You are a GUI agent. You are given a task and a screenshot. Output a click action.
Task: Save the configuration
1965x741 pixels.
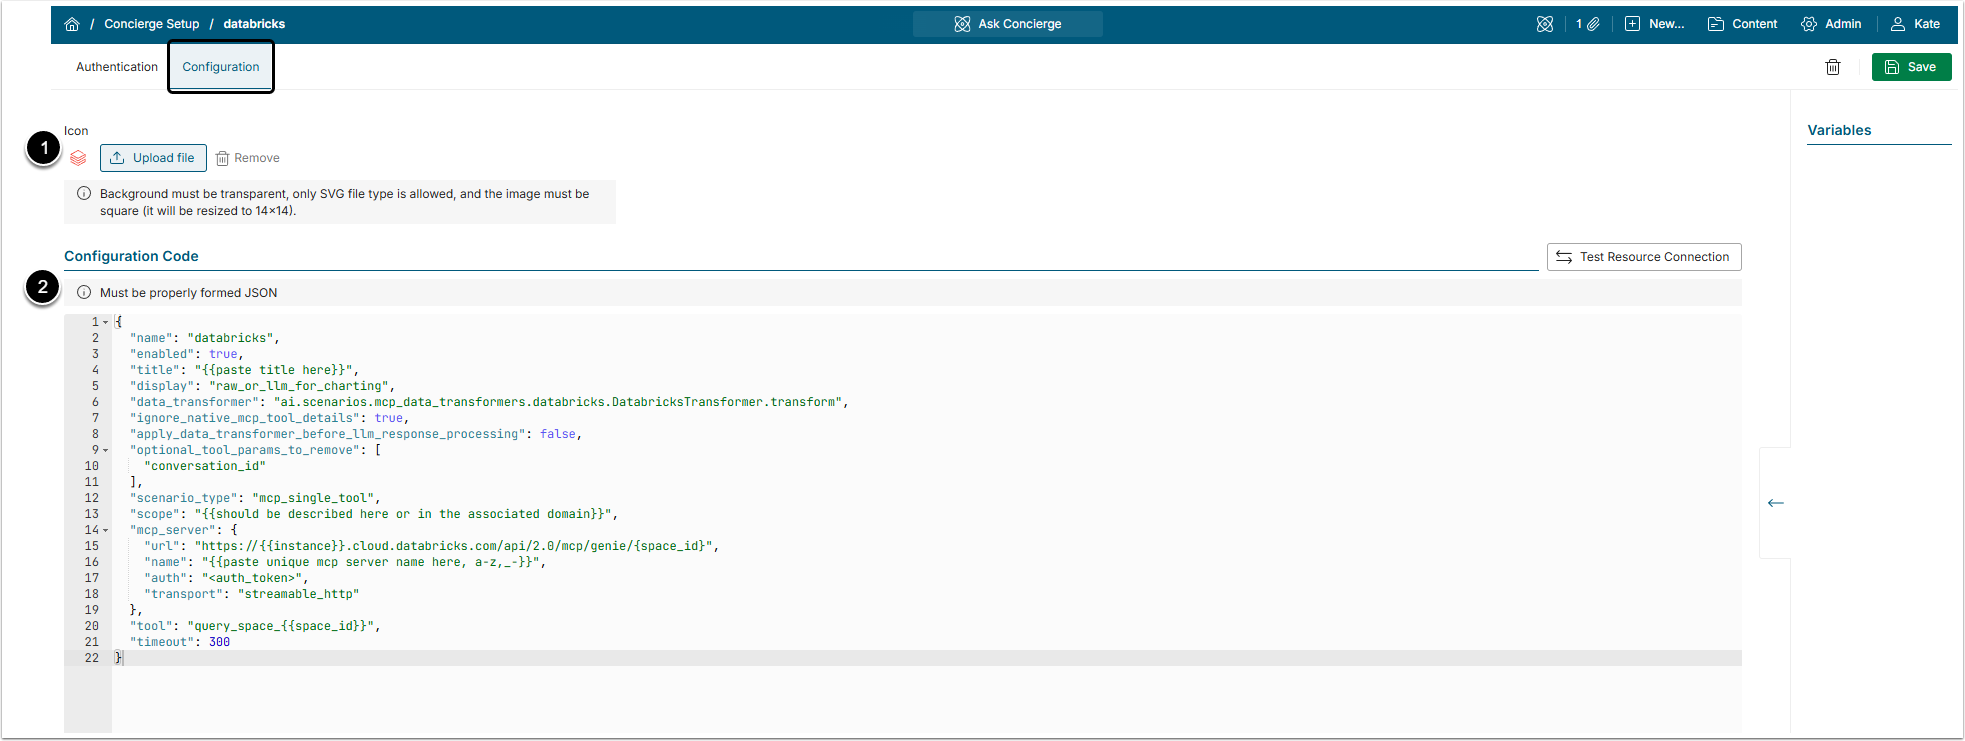[x=1911, y=67]
